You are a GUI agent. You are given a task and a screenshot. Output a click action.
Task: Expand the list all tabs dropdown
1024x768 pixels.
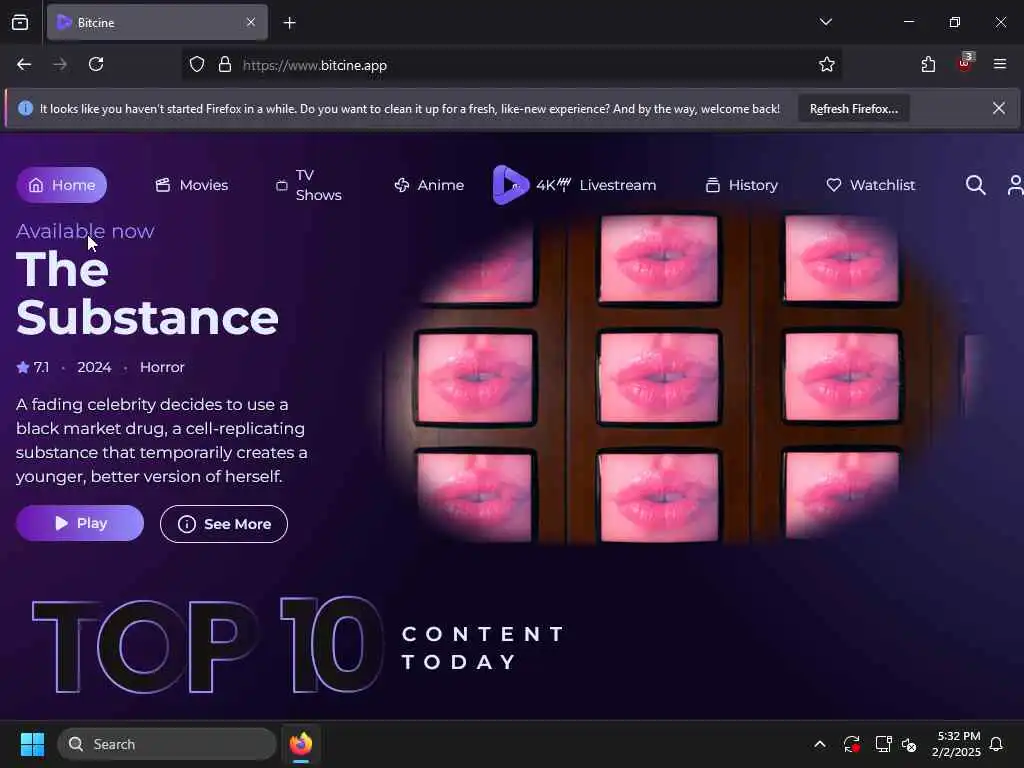825,22
